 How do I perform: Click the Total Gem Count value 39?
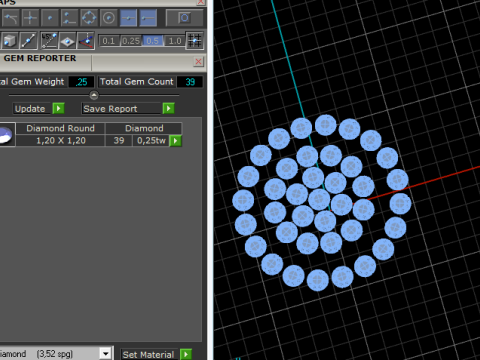tap(190, 82)
